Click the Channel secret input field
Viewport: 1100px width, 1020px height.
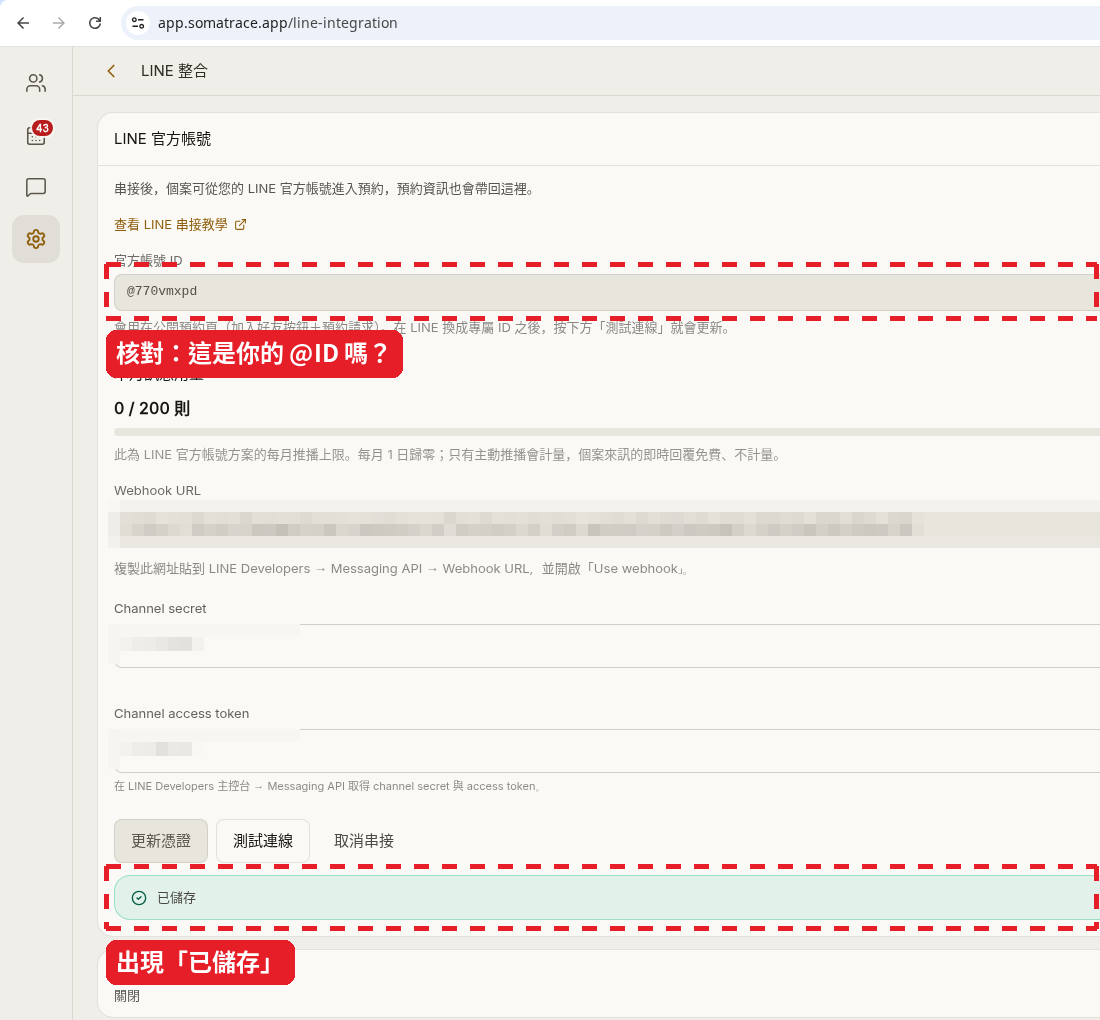pyautogui.click(x=606, y=645)
